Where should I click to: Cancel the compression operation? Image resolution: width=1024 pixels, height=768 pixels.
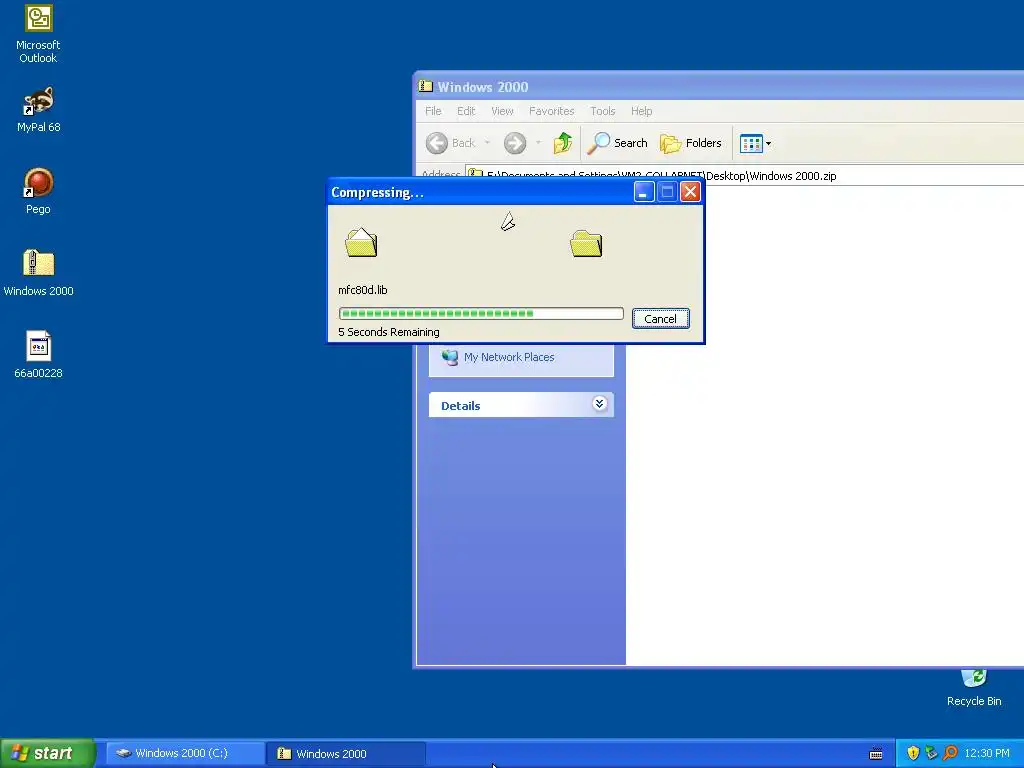[x=660, y=319]
